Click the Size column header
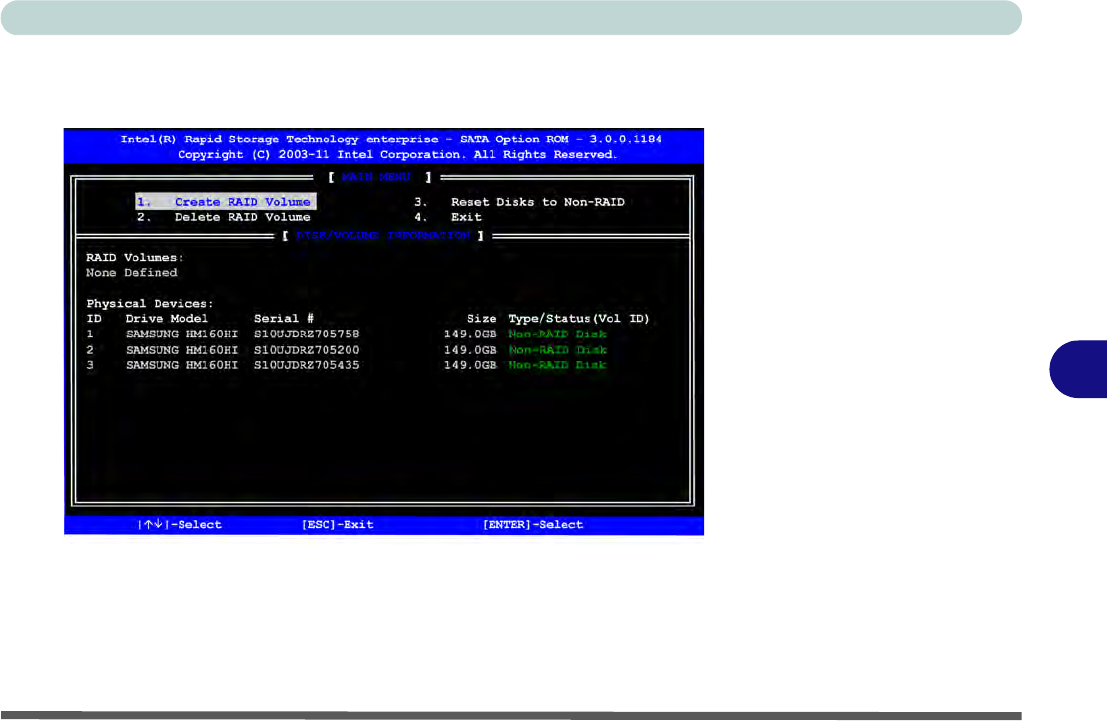Viewport: 1107px width, 721px height. [481, 319]
